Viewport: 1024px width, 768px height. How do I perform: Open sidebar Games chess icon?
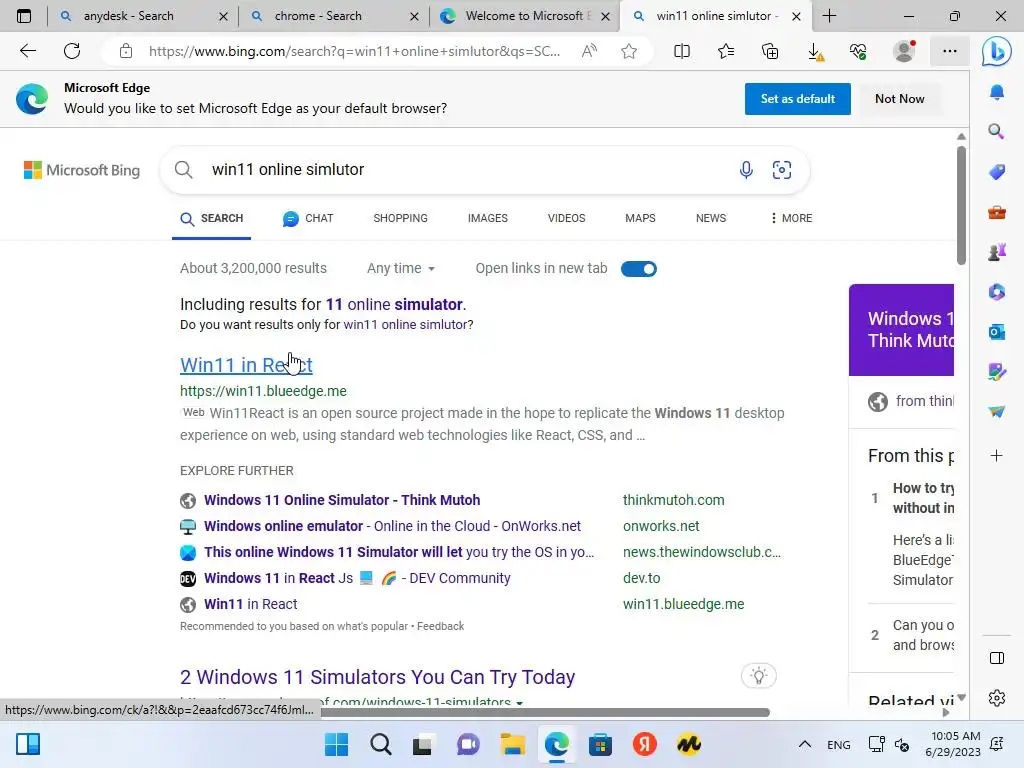click(x=997, y=252)
